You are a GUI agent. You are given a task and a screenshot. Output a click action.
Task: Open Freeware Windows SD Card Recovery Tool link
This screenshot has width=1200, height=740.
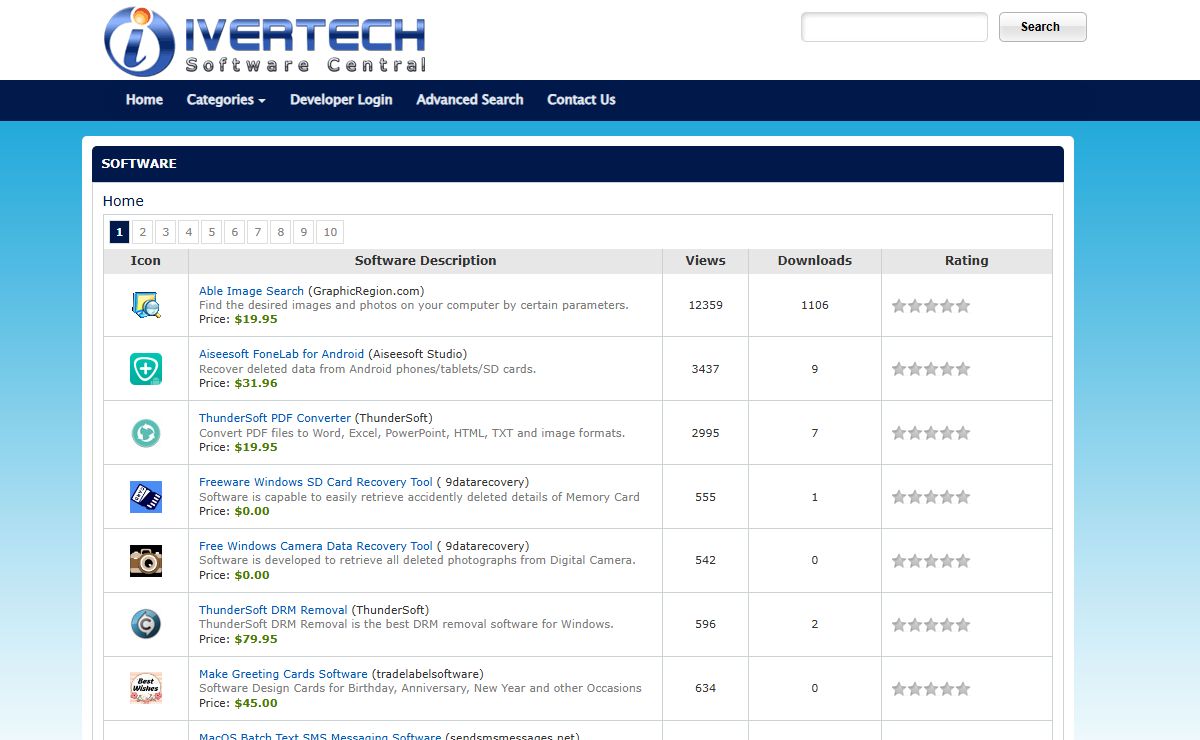pyautogui.click(x=316, y=482)
